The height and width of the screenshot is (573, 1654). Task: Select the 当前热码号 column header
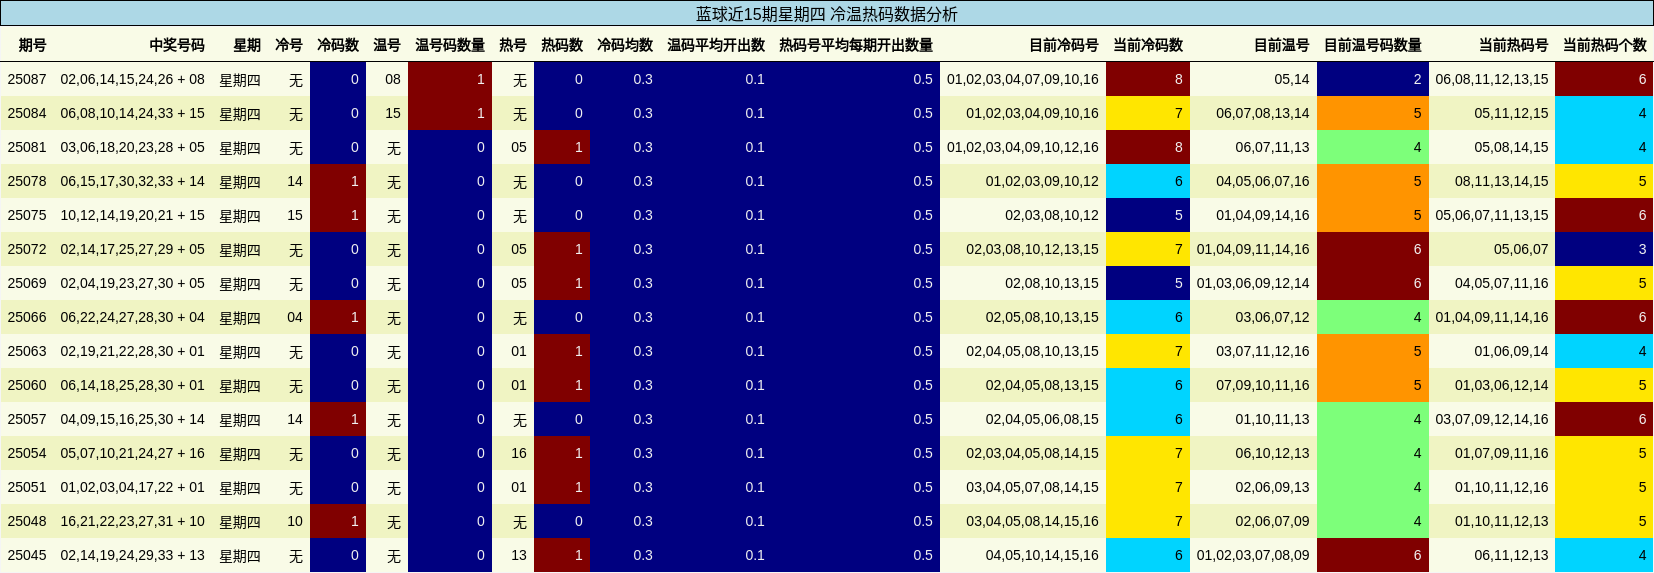pos(1514,45)
